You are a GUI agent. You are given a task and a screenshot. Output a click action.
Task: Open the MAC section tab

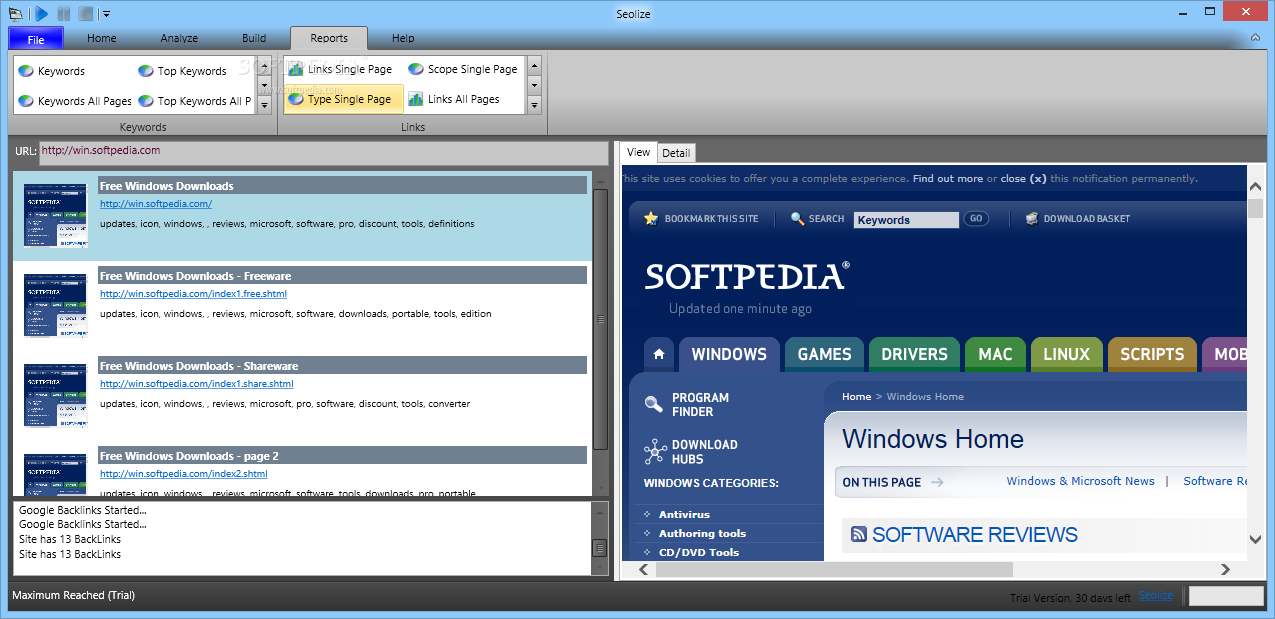click(x=995, y=354)
